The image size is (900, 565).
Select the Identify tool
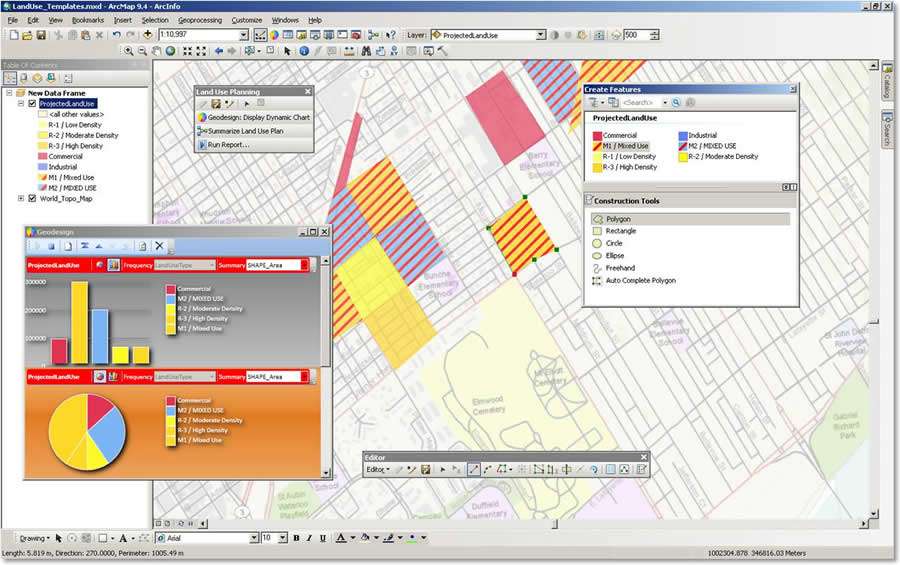tap(304, 50)
